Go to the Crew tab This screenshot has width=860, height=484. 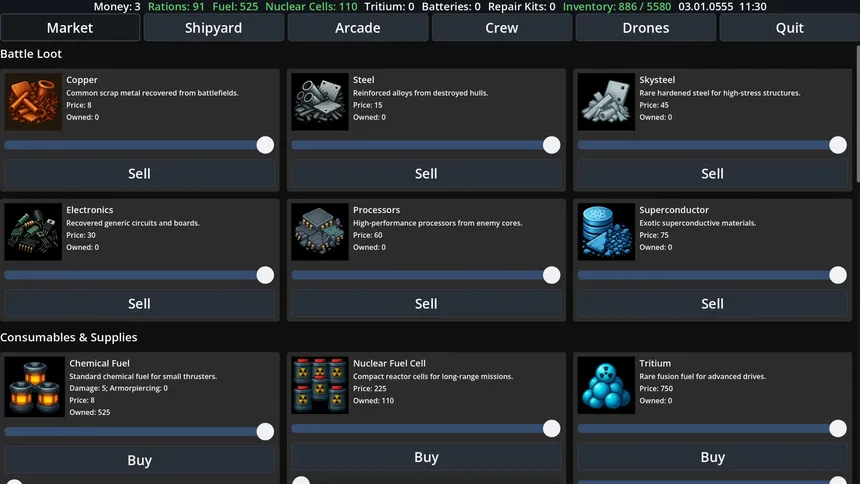[501, 28]
